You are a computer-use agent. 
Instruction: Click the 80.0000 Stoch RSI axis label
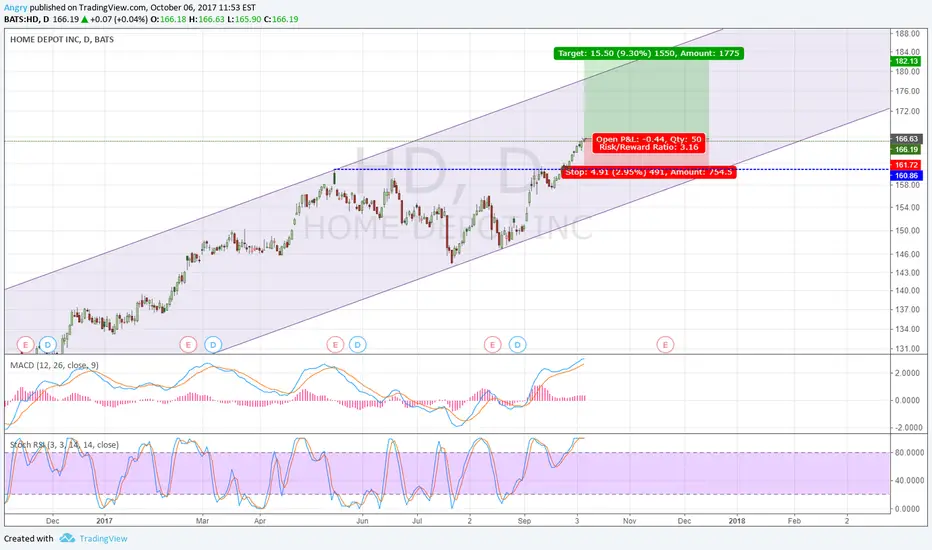pyautogui.click(x=909, y=452)
